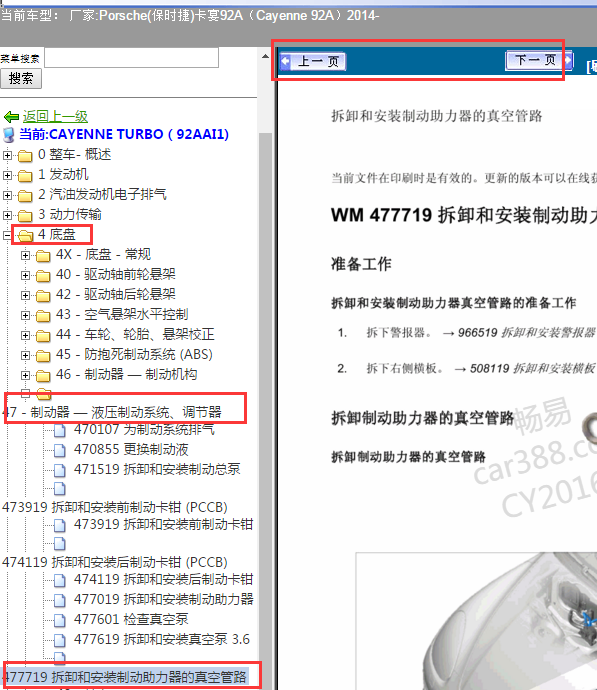Click folder icon of 0 整车-概述

point(25,155)
